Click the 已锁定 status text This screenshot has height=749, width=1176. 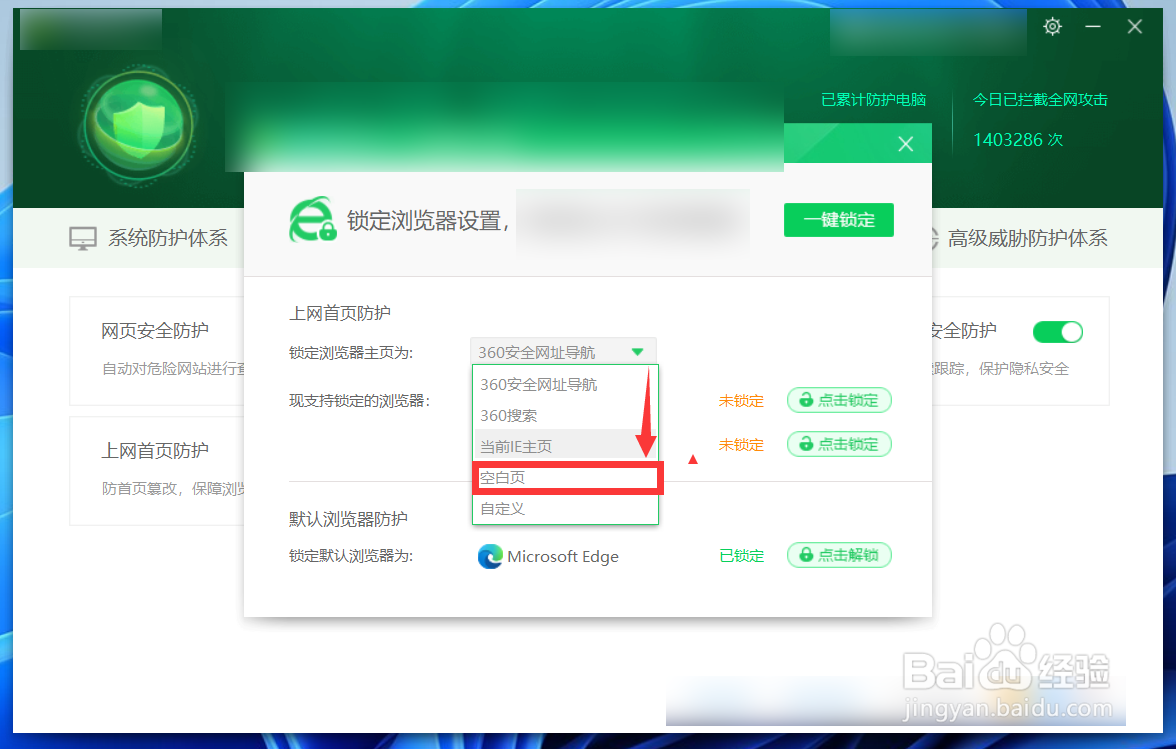[x=741, y=556]
